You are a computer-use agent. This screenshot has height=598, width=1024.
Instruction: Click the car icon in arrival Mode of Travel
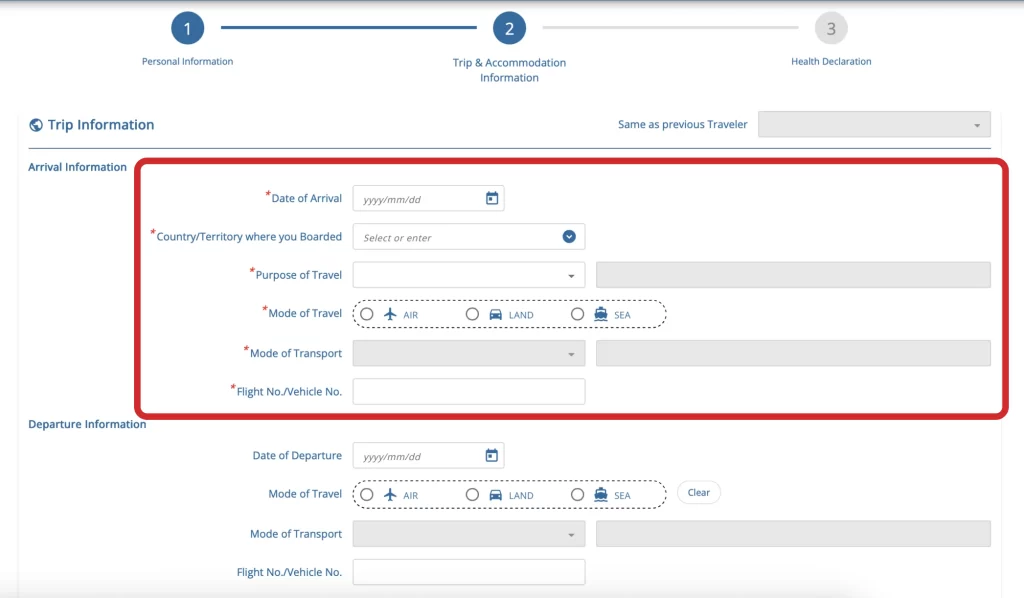coord(496,315)
